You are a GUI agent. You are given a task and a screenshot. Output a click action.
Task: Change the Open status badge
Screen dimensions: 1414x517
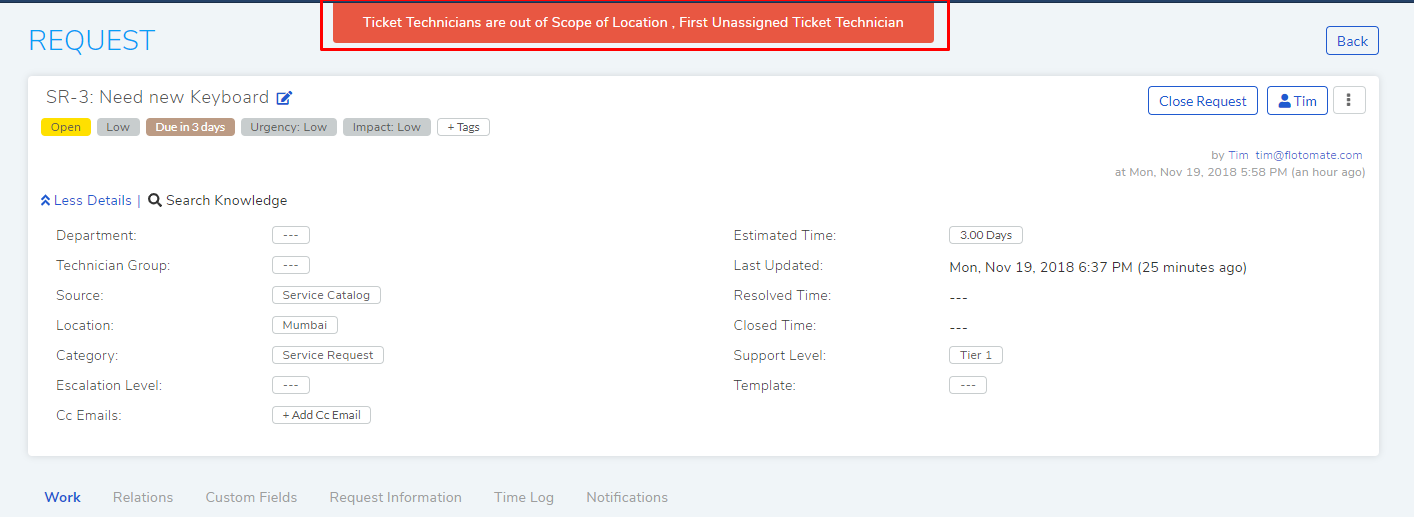point(66,127)
